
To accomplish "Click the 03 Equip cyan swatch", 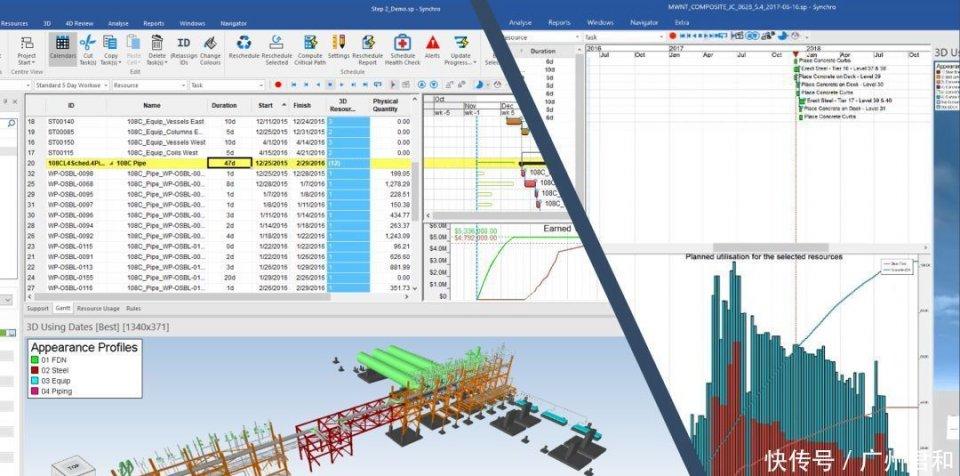I will click(x=35, y=381).
